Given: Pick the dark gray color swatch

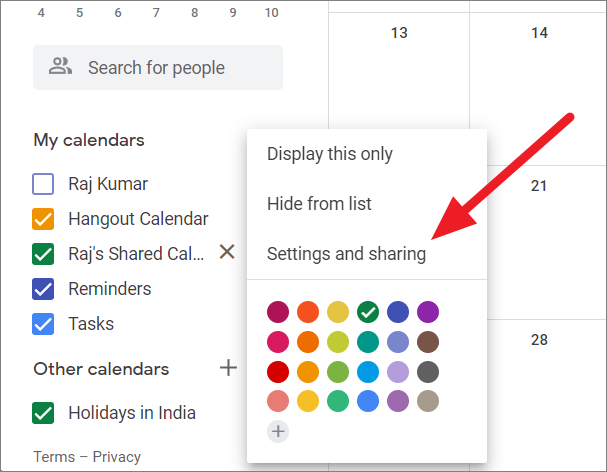Looking at the screenshot, I should click(428, 372).
